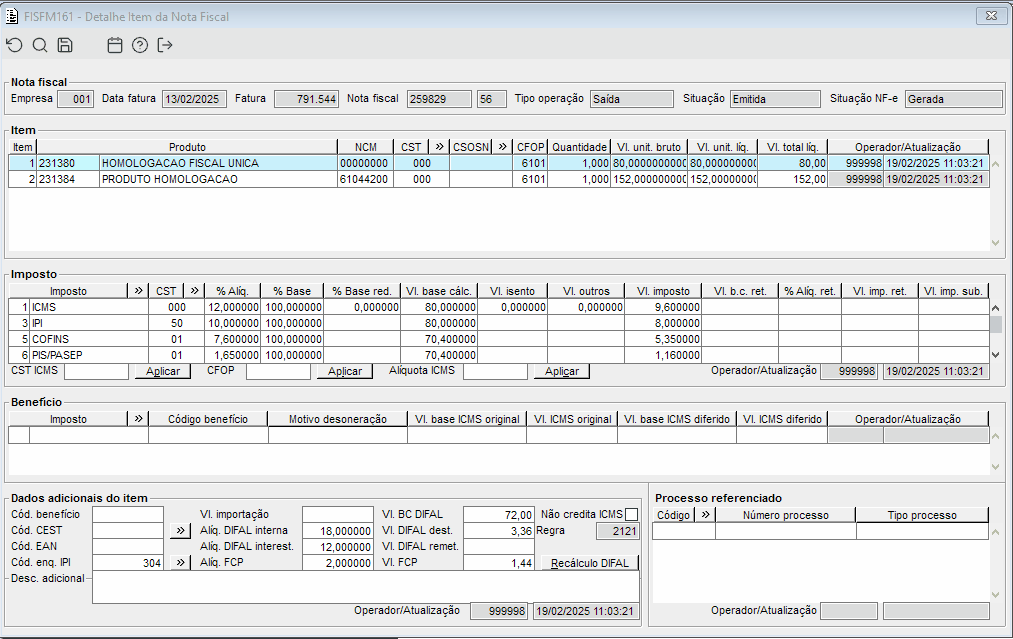Open help via question mark icon
Image resolution: width=1013 pixels, height=639 pixels.
[140, 45]
